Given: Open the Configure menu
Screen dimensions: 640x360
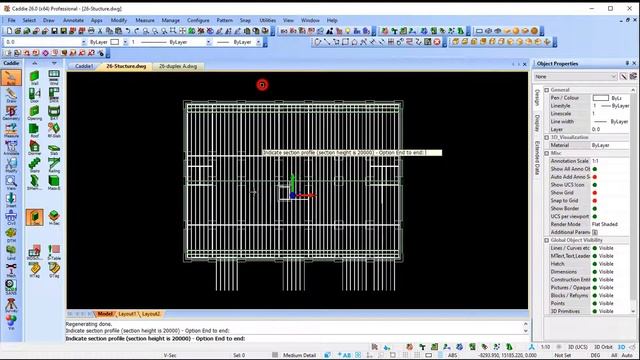Looking at the screenshot, I should click(198, 20).
